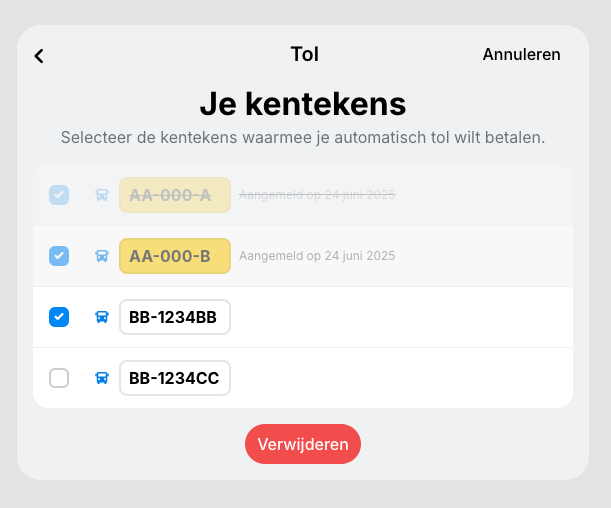This screenshot has height=508, width=611.
Task: Click the car icon beside AA-000-A
Action: [x=102, y=195]
